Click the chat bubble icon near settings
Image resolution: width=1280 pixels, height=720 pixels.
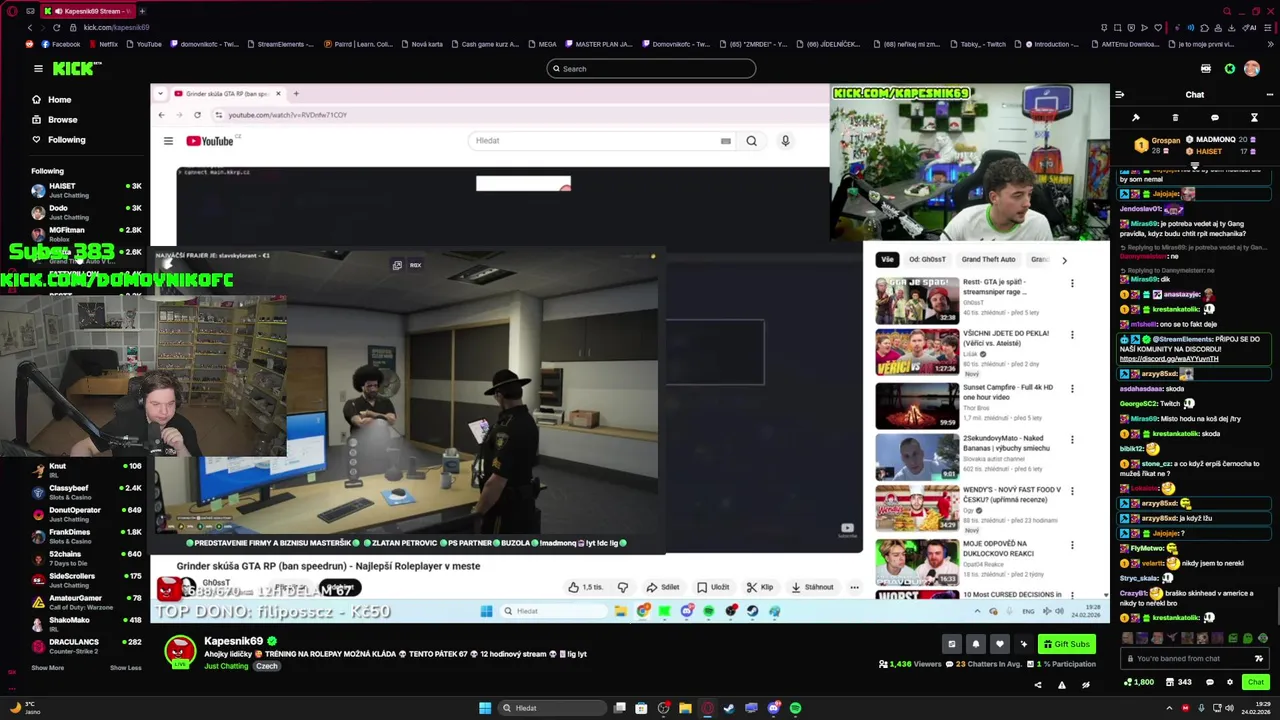(x=1209, y=682)
